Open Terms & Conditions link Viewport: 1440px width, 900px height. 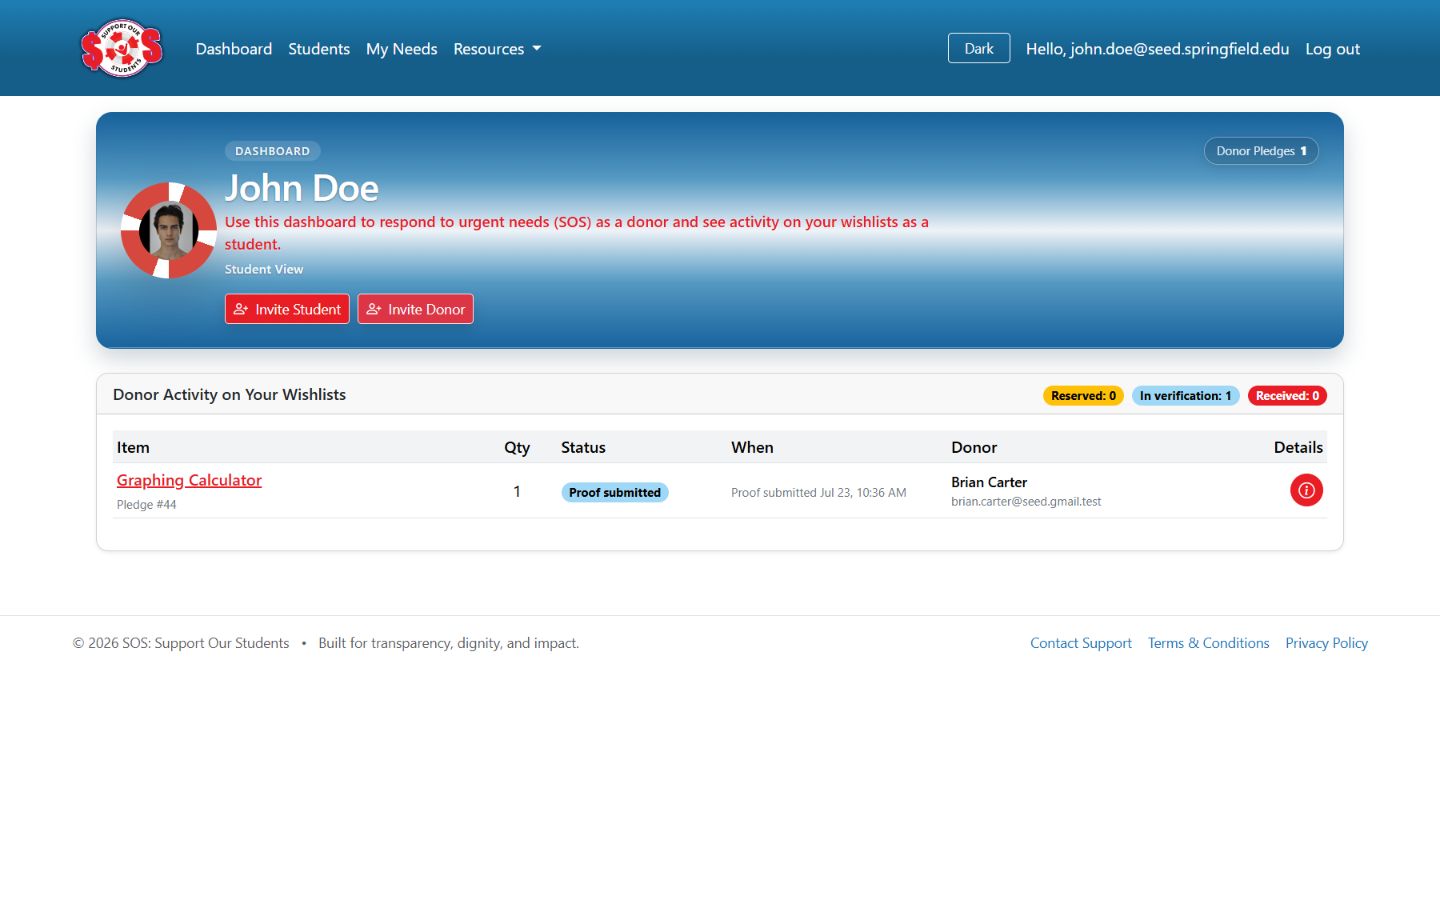pyautogui.click(x=1208, y=643)
